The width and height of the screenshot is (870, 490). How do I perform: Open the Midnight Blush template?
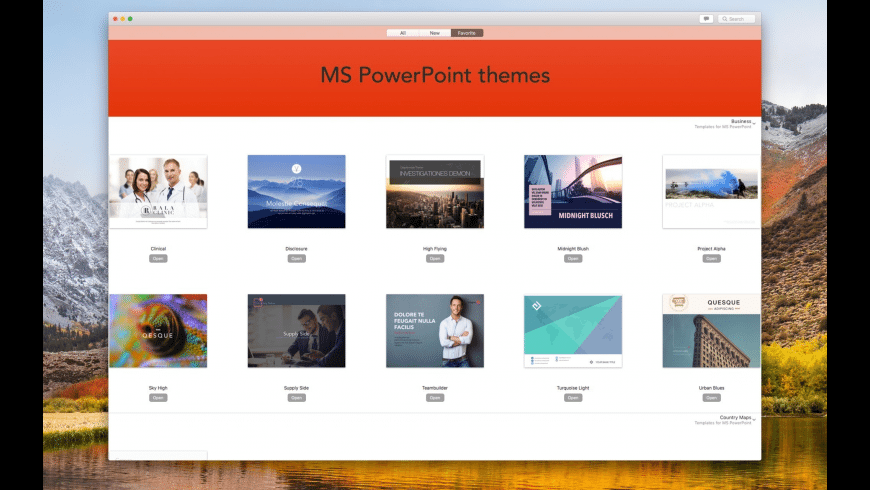coord(573,259)
